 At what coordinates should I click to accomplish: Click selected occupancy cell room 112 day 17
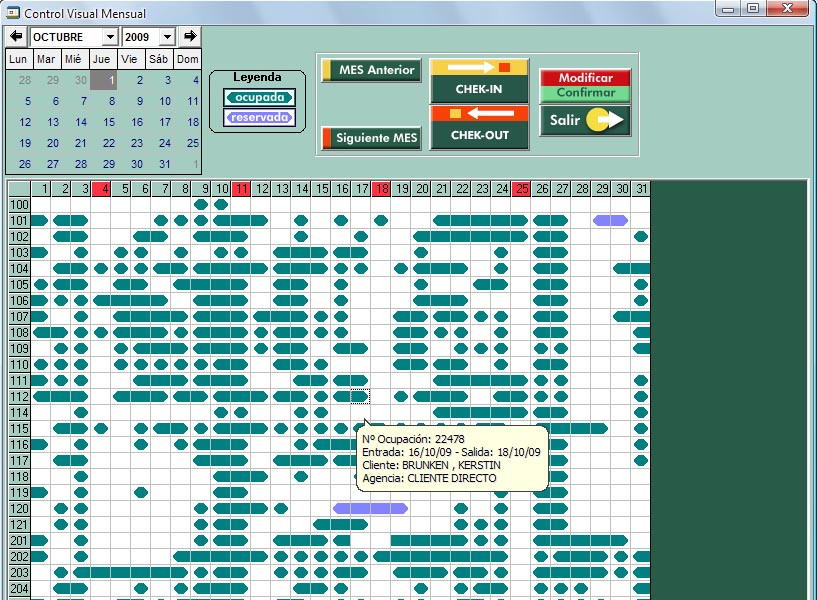(360, 397)
